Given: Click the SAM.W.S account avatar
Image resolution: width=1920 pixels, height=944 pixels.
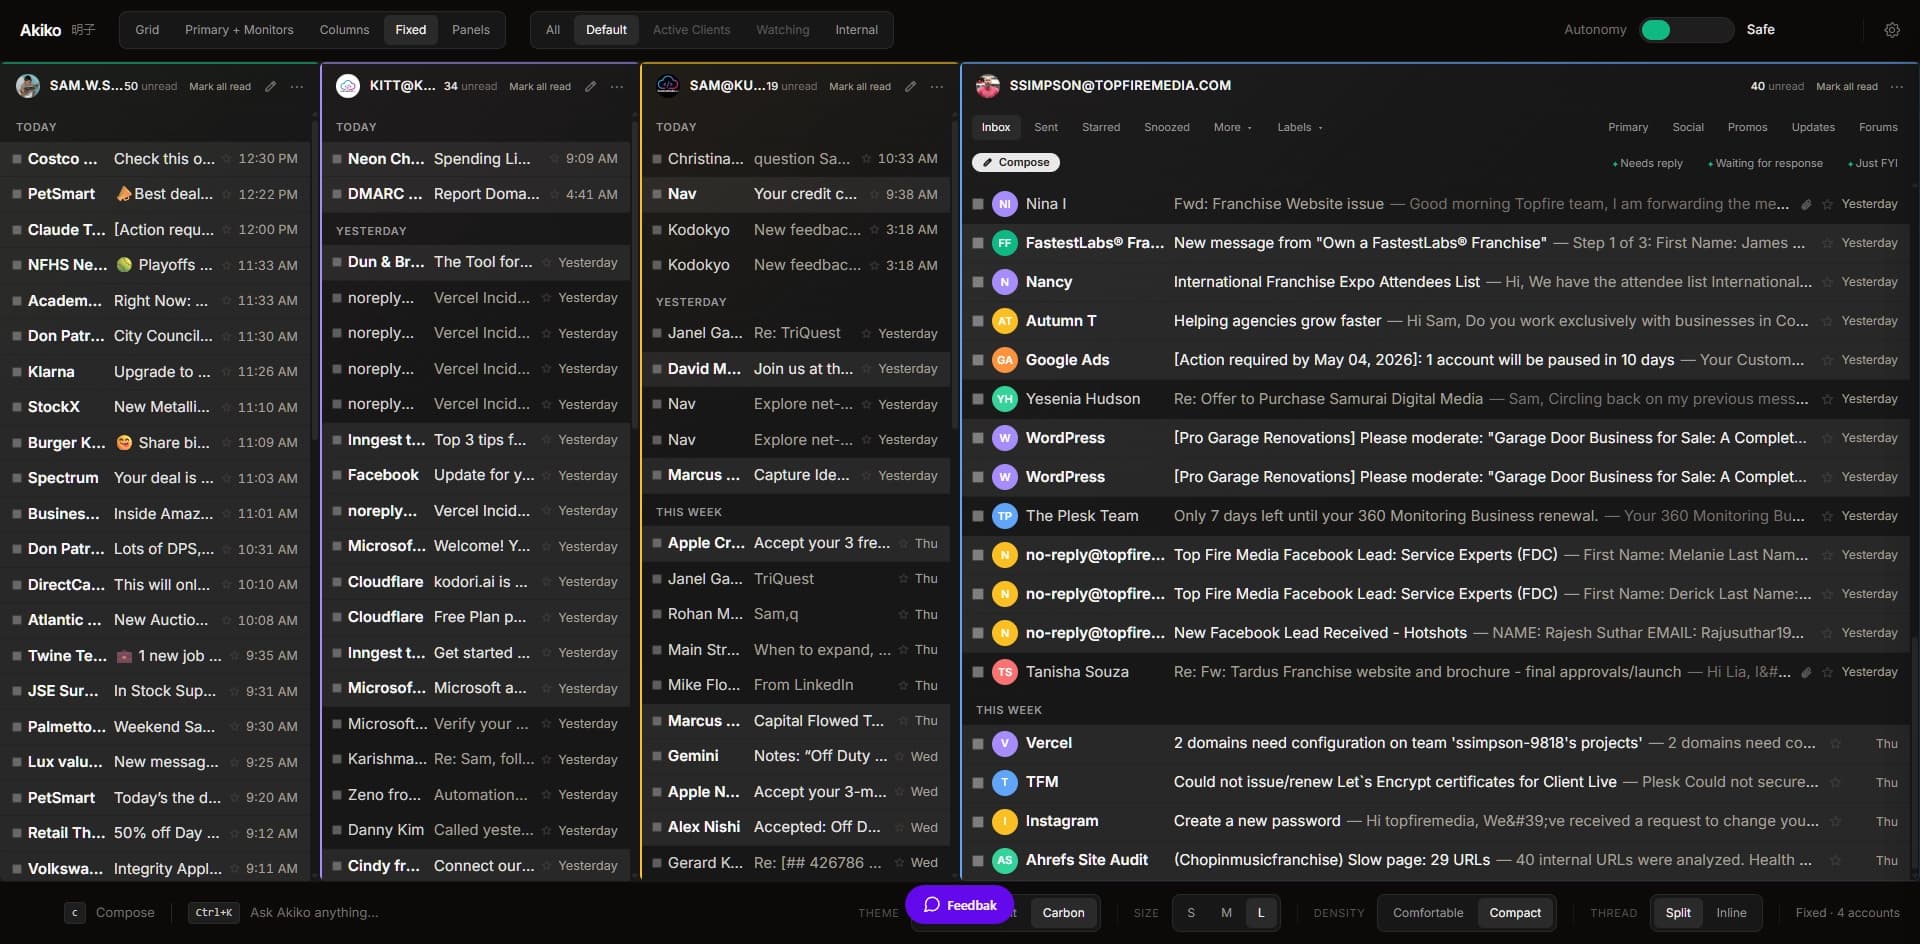Looking at the screenshot, I should click(28, 86).
